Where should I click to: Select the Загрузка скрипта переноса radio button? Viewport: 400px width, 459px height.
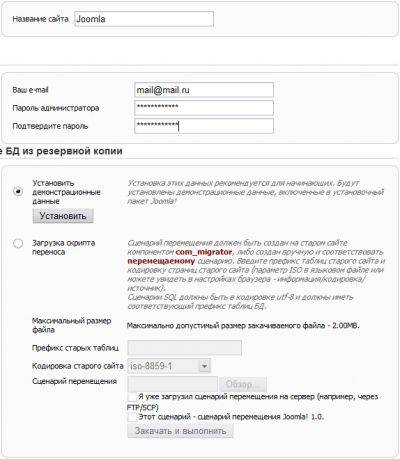[18, 243]
